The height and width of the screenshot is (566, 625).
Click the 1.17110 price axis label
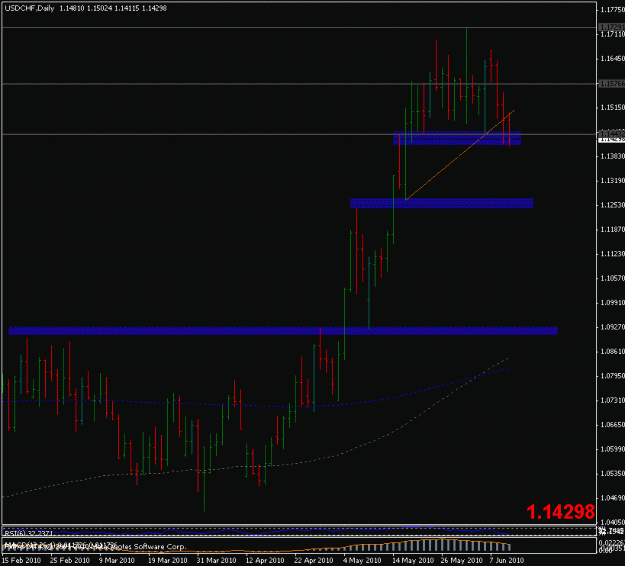coord(612,35)
